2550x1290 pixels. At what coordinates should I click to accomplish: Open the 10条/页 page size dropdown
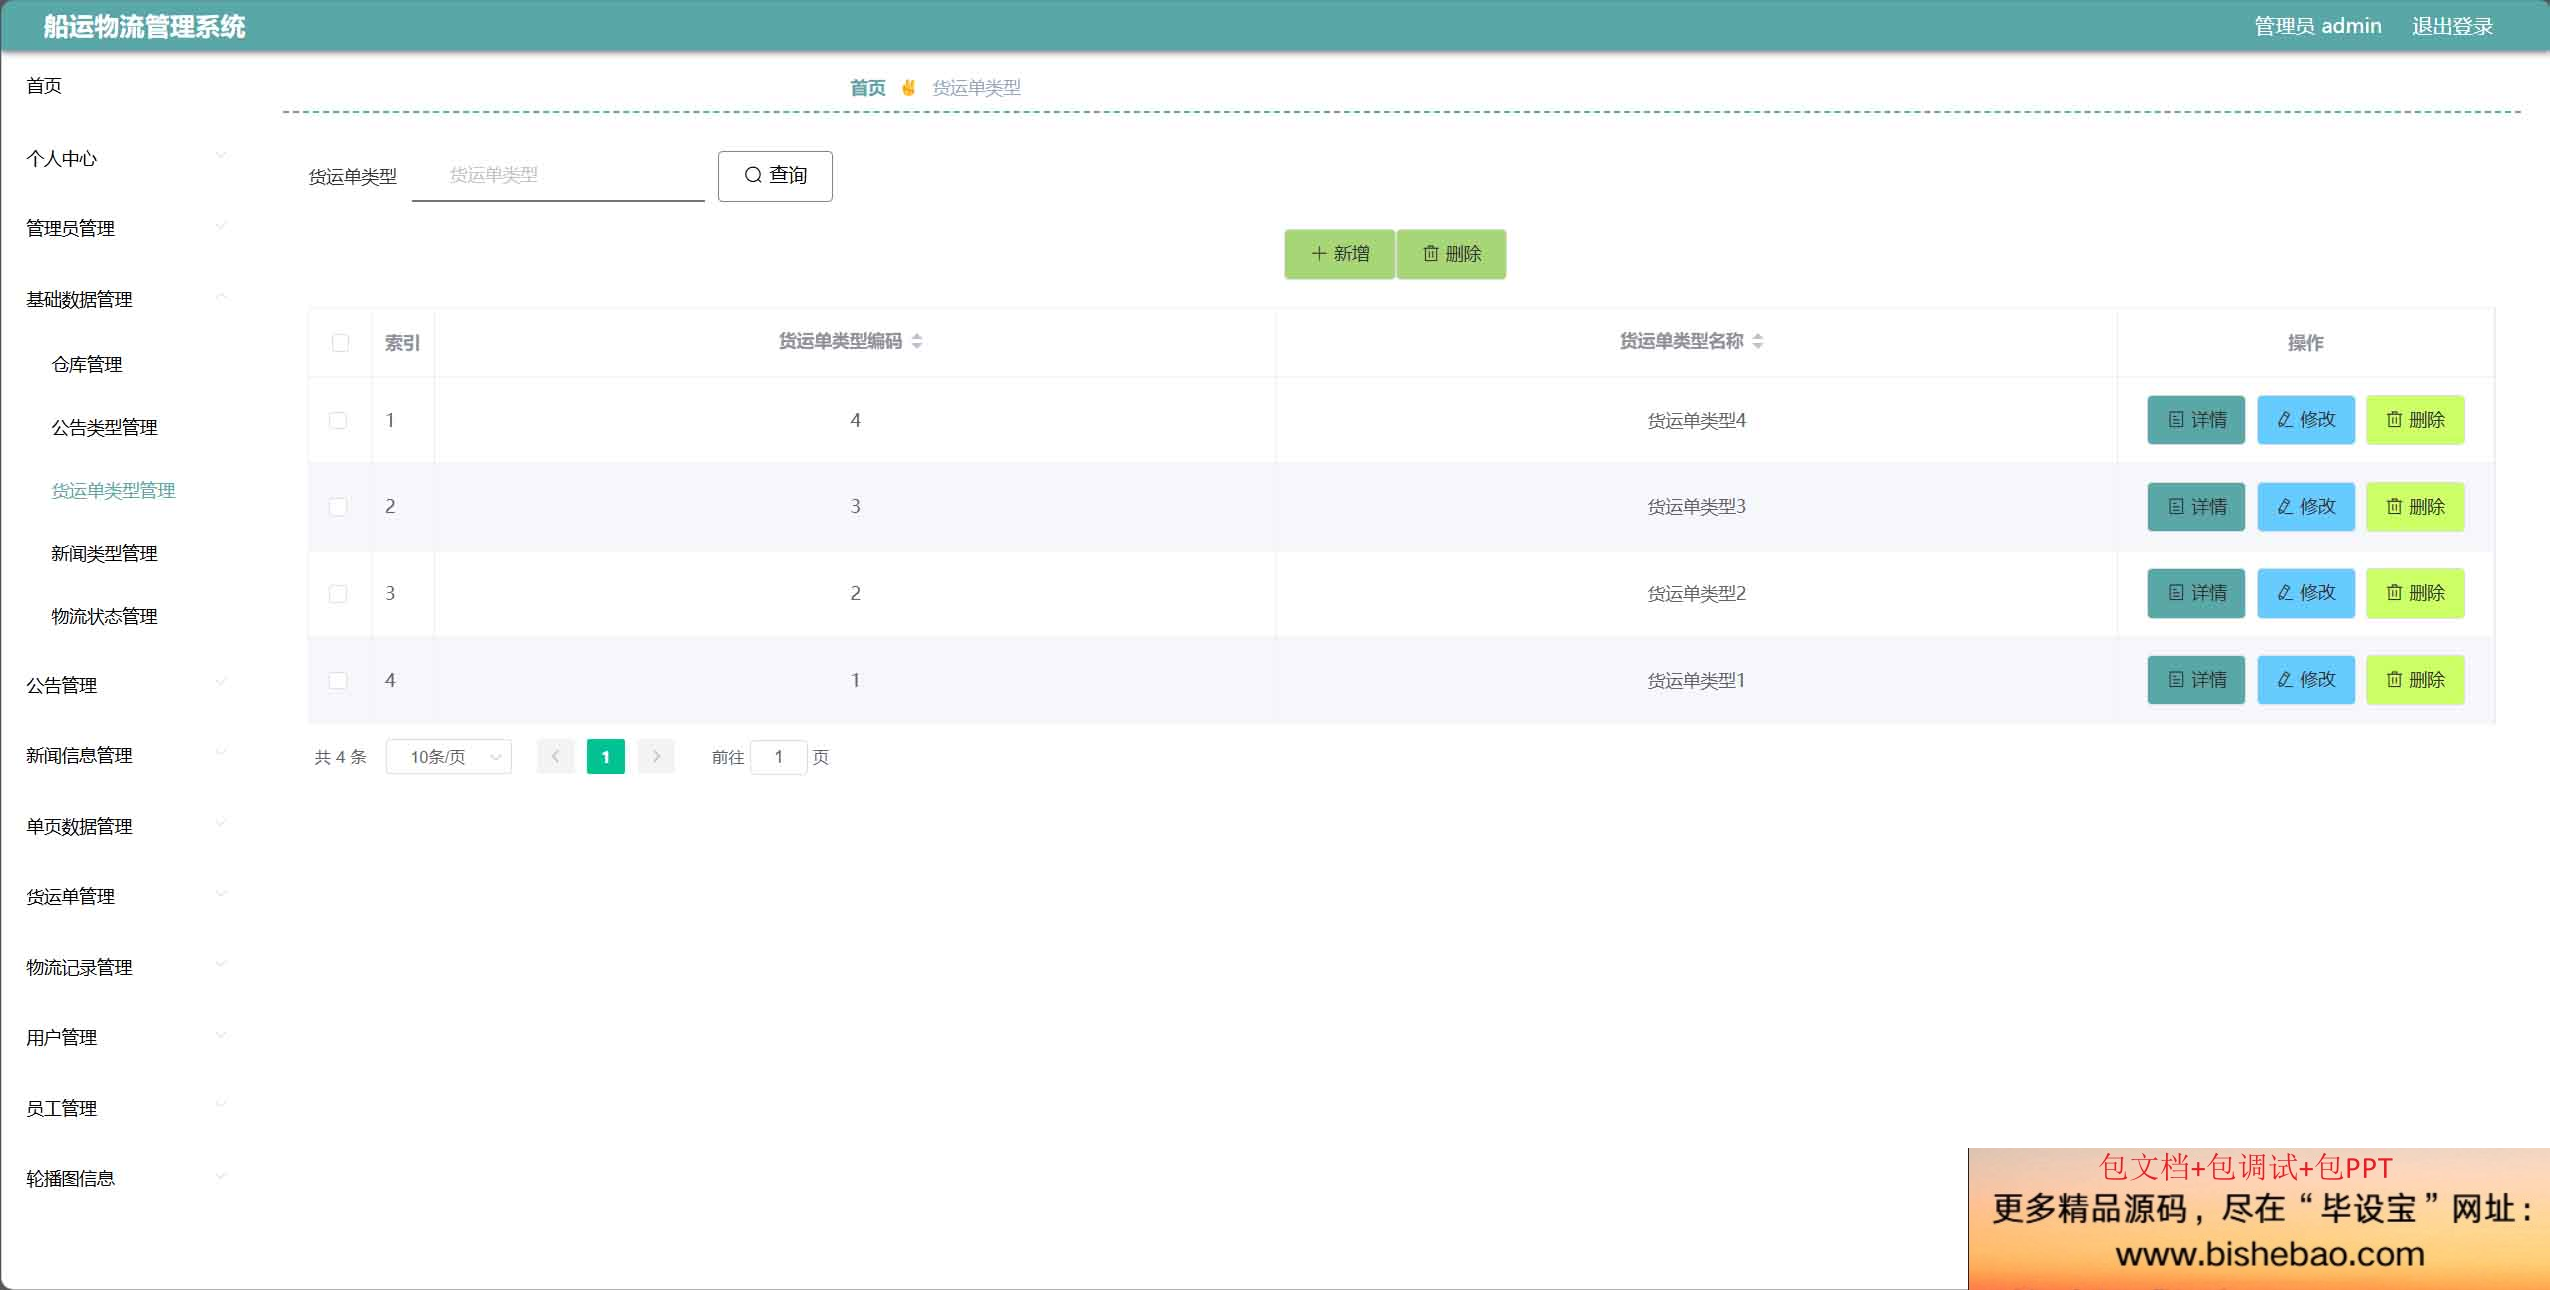coord(449,757)
